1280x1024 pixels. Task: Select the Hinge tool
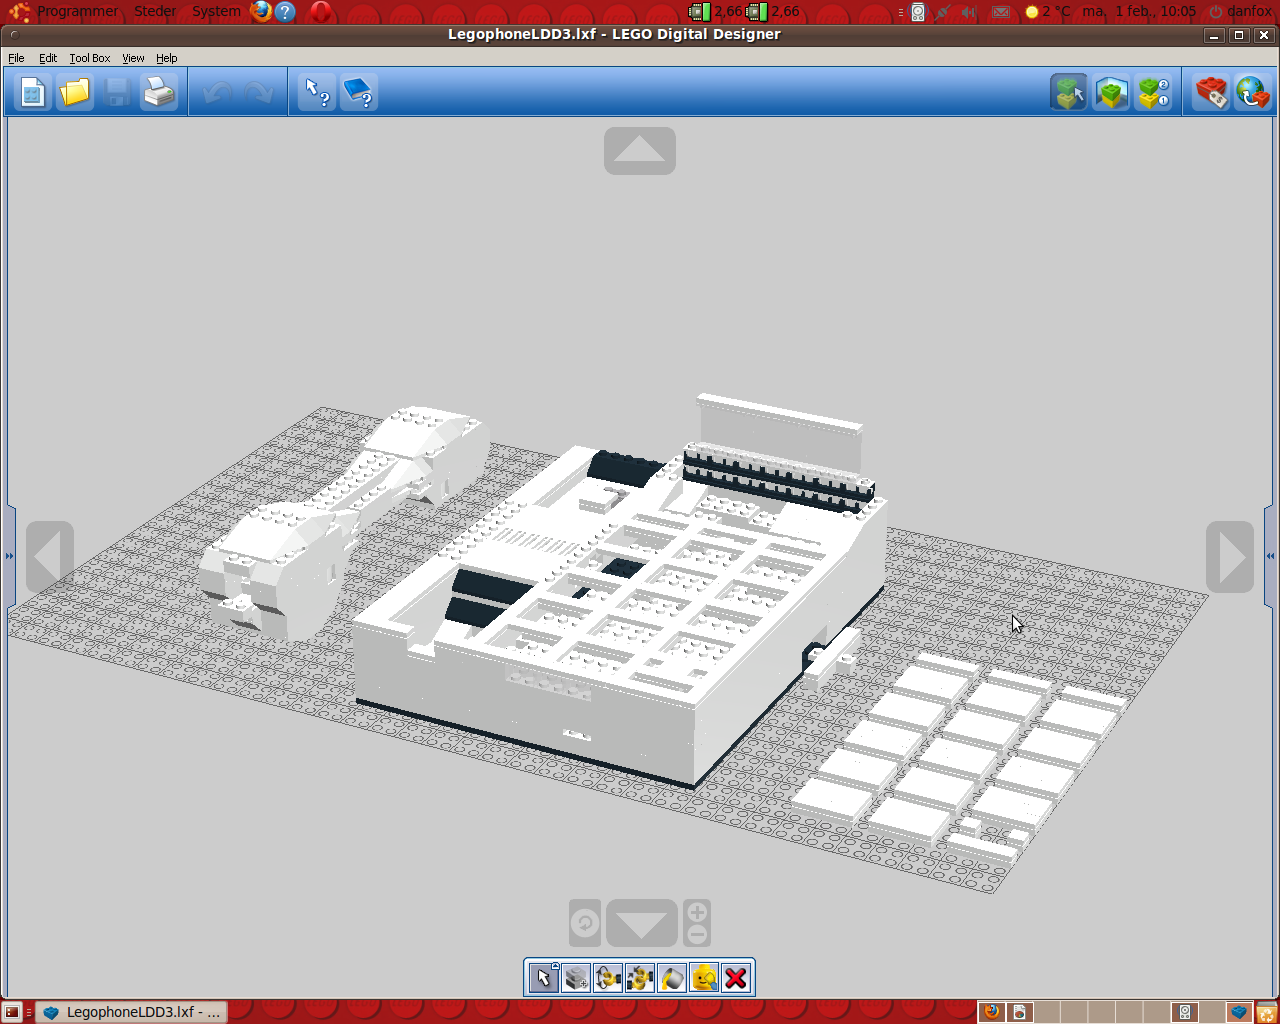tap(608, 978)
